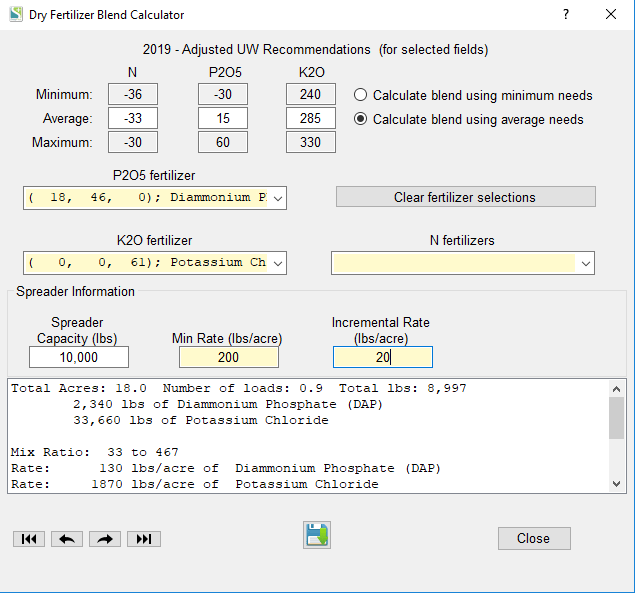Click the save blend floppy disk icon
635x593 pixels.
coord(317,535)
